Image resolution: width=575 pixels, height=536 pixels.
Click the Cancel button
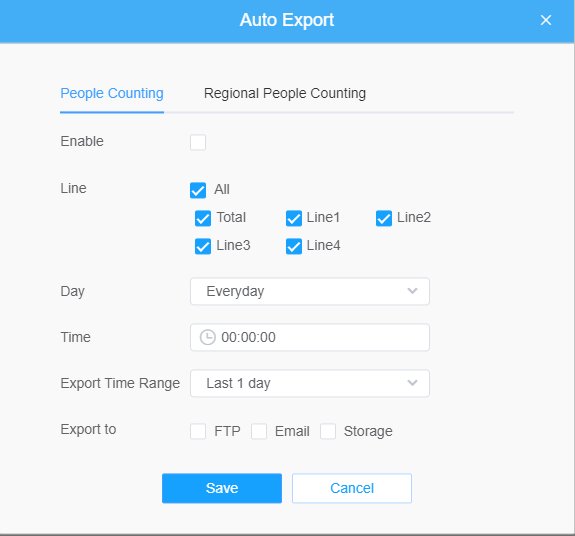[x=352, y=488]
